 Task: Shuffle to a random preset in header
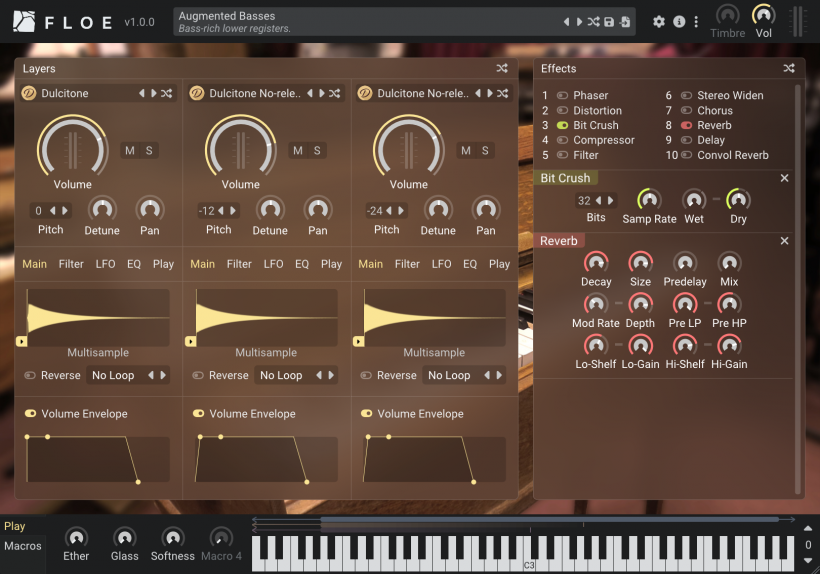coord(594,22)
